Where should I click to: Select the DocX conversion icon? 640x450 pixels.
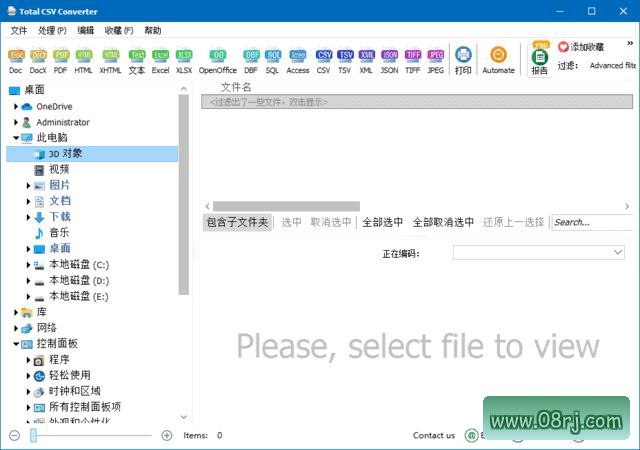pos(38,61)
